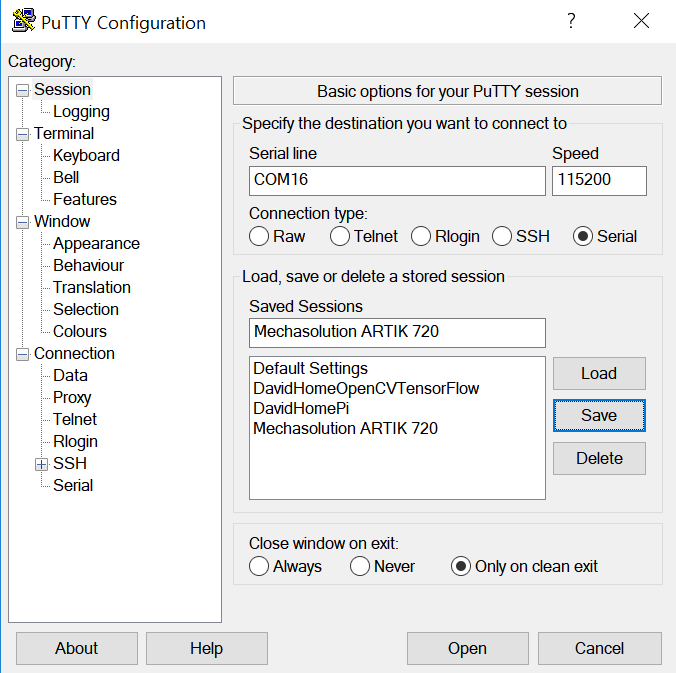The image size is (676, 673).
Task: Click the Save session button
Action: pyautogui.click(x=599, y=415)
